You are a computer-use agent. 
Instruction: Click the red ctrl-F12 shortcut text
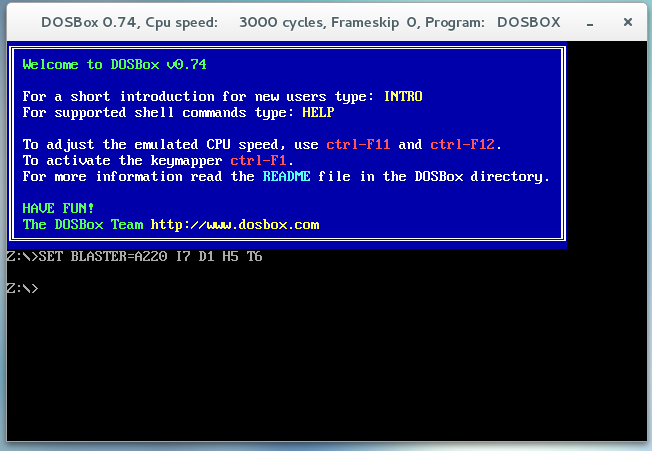(462, 145)
